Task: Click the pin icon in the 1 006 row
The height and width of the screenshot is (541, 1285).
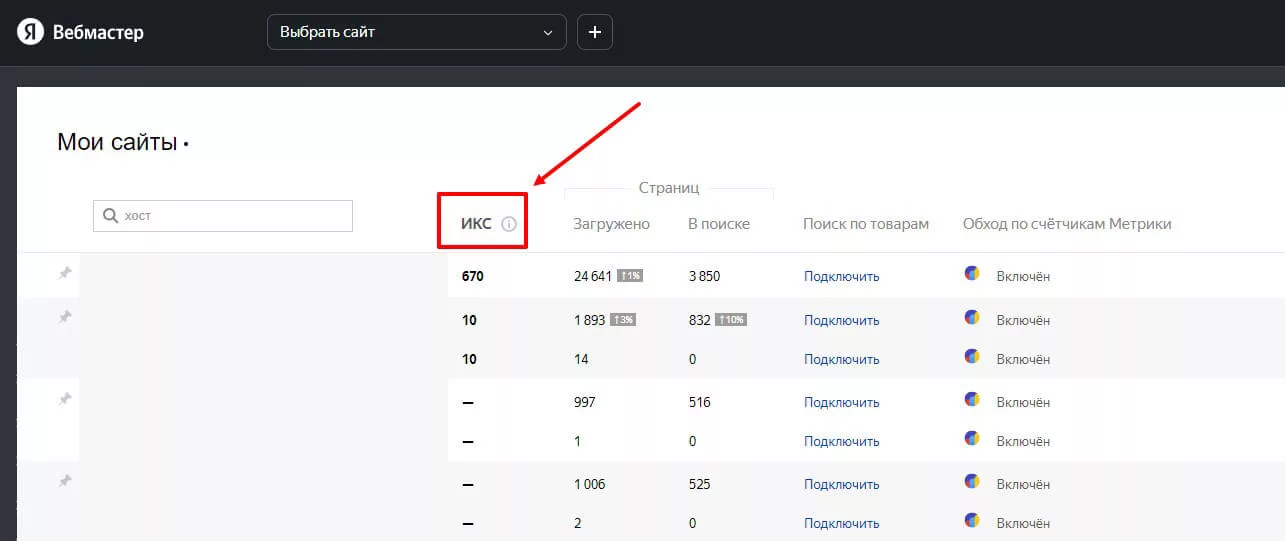Action: click(65, 481)
